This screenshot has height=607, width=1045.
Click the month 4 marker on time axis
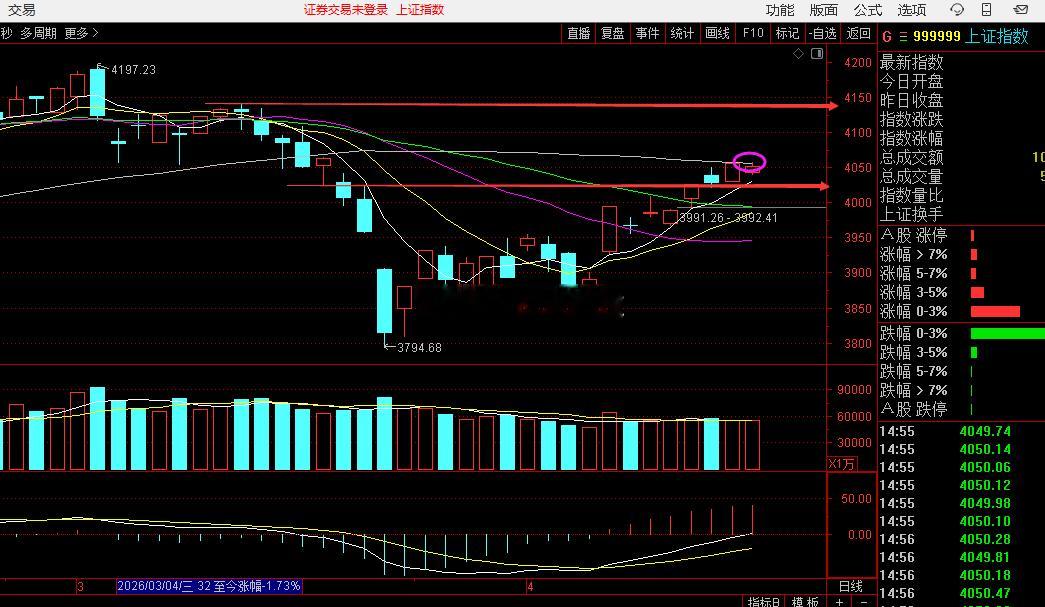click(530, 587)
